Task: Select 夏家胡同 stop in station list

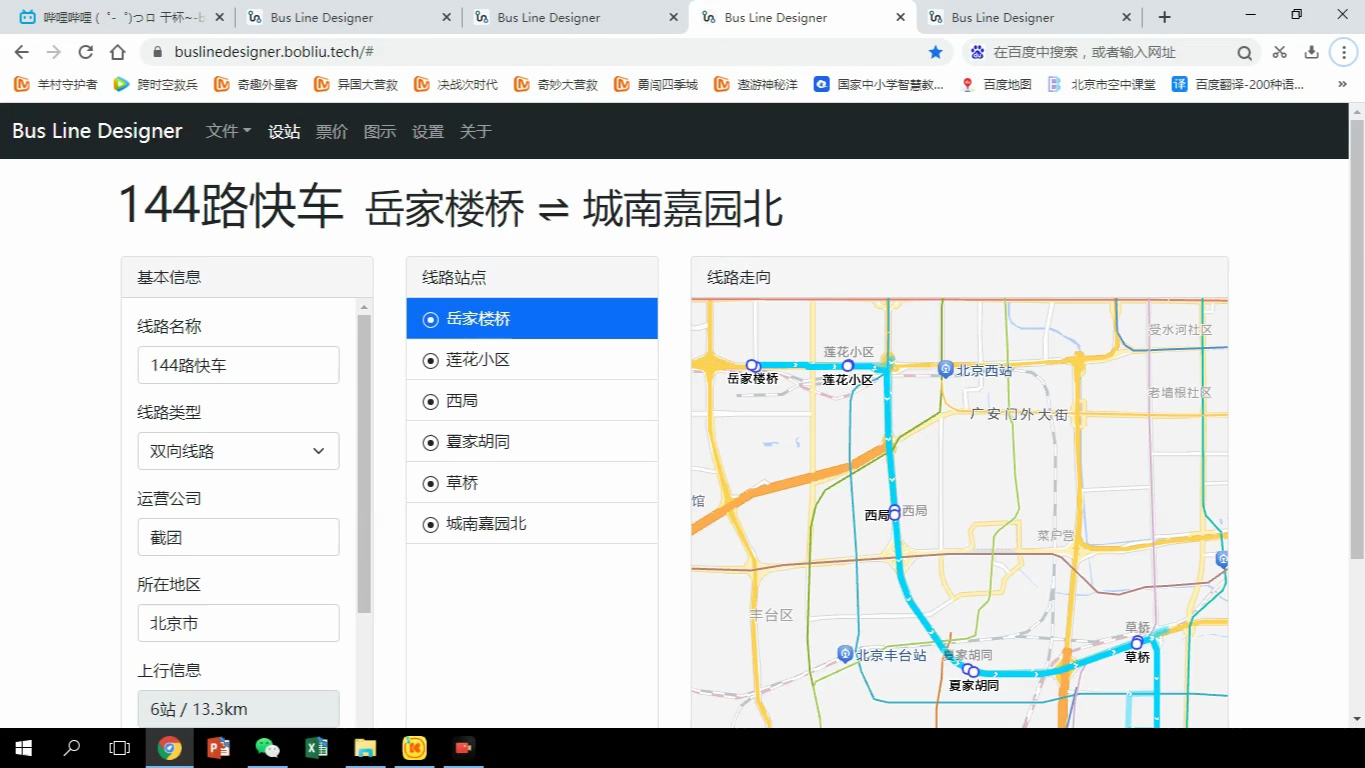Action: coord(532,442)
